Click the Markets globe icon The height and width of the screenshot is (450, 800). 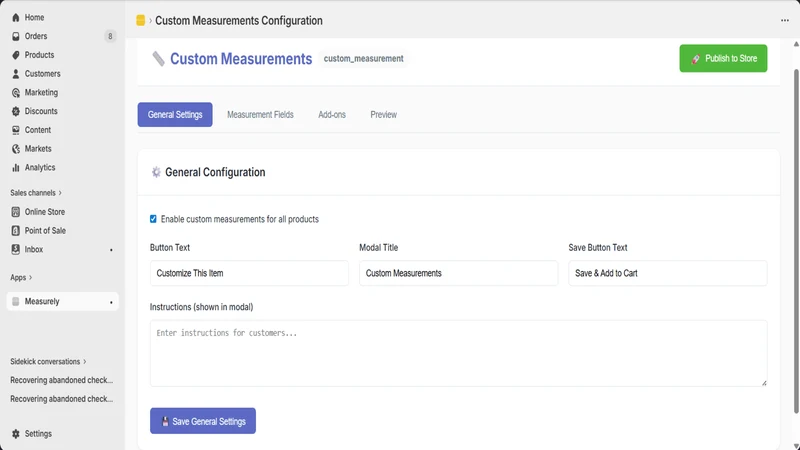click(x=16, y=149)
